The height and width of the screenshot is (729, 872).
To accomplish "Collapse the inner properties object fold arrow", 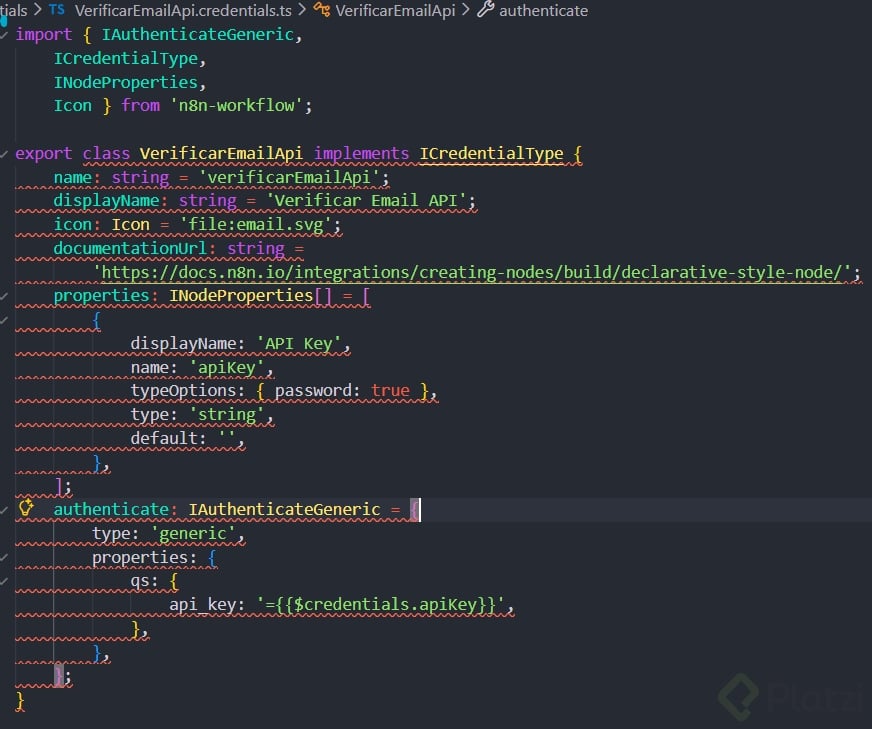I will pyautogui.click(x=4, y=558).
